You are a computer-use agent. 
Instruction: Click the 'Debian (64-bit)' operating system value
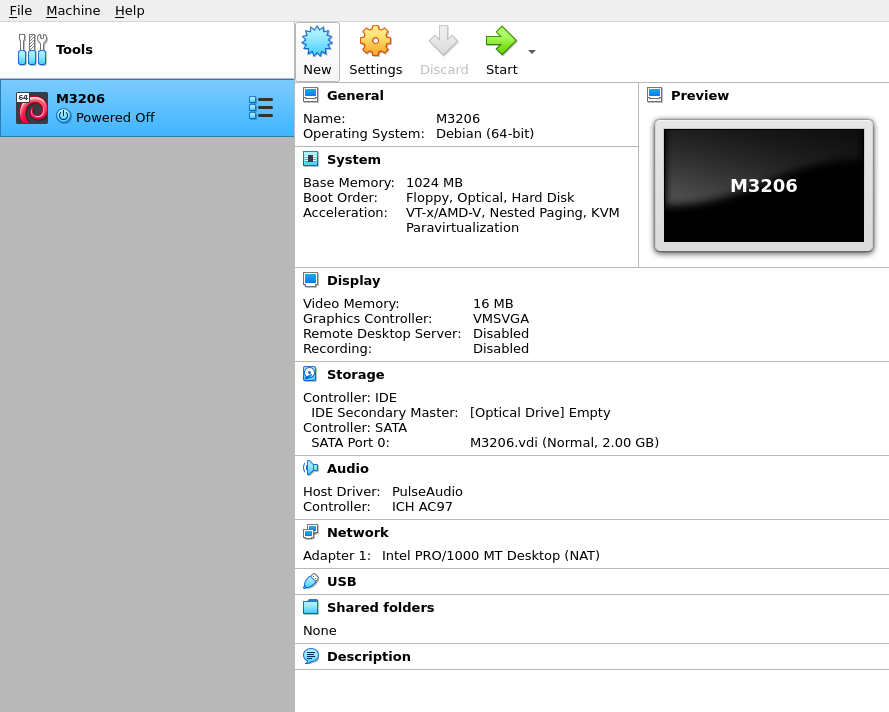pos(485,134)
